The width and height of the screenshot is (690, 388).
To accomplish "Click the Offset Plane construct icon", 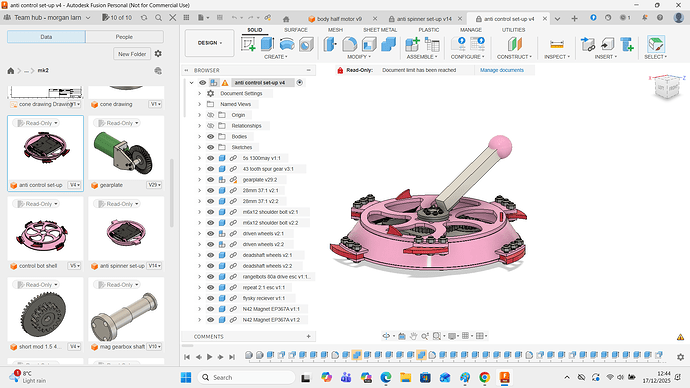I will [x=514, y=44].
